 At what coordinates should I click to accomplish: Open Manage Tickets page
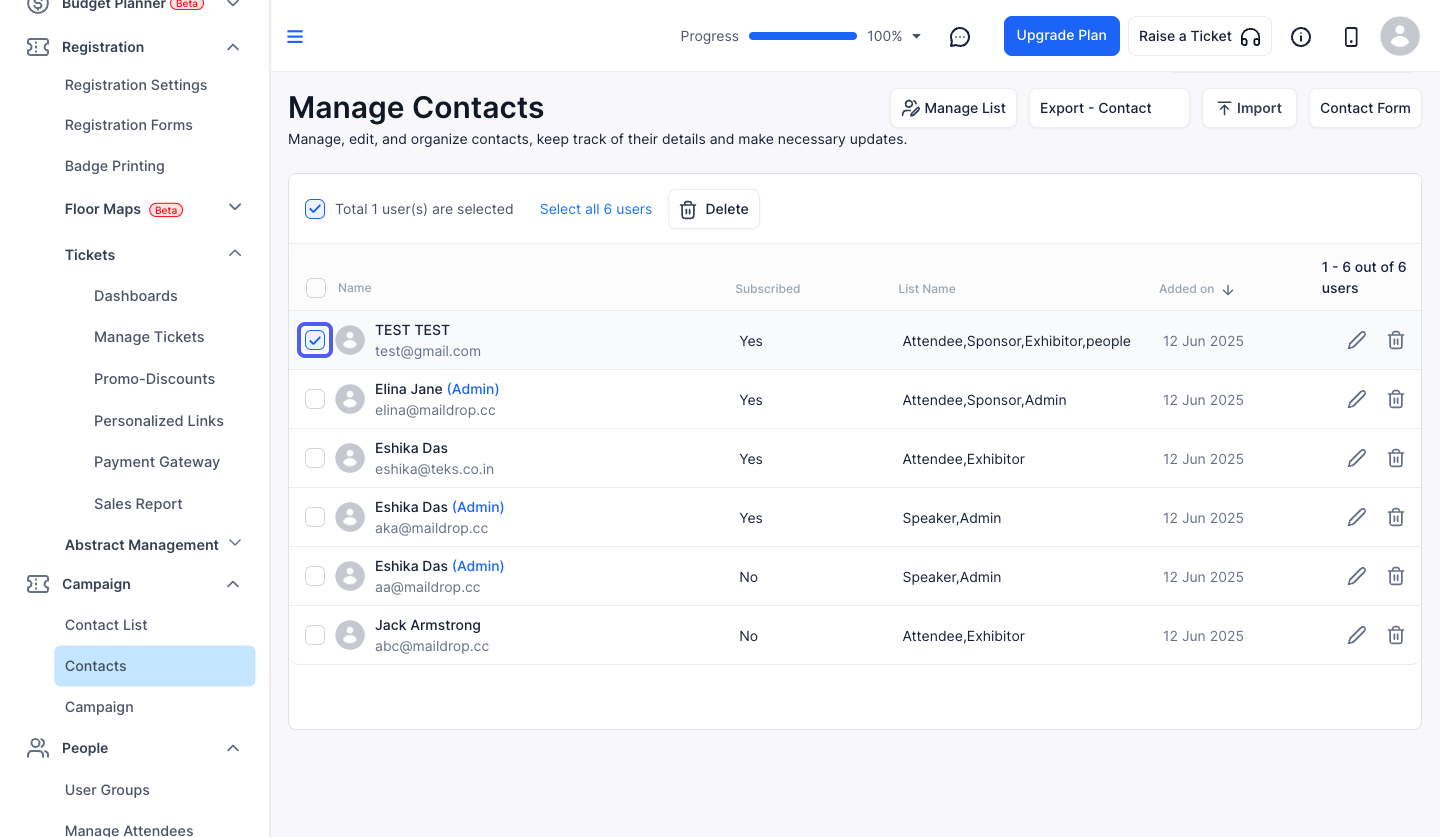pos(149,337)
